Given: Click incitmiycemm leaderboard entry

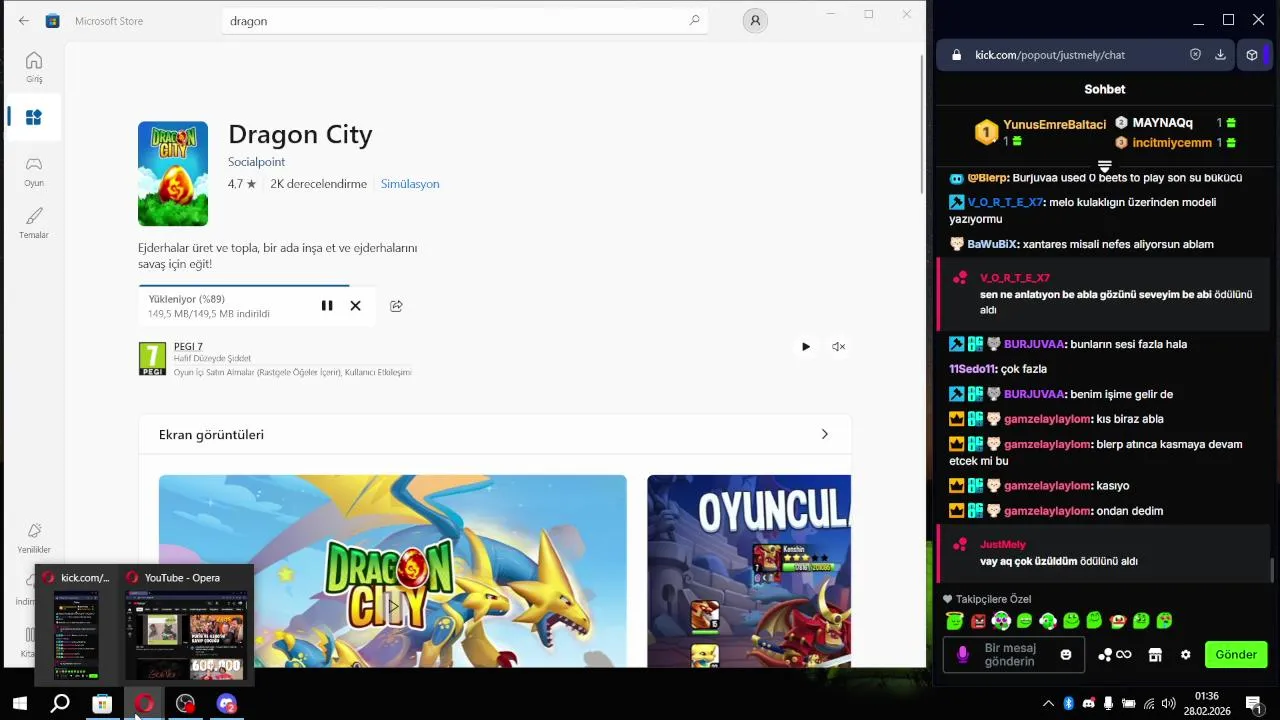Looking at the screenshot, I should point(1175,143).
